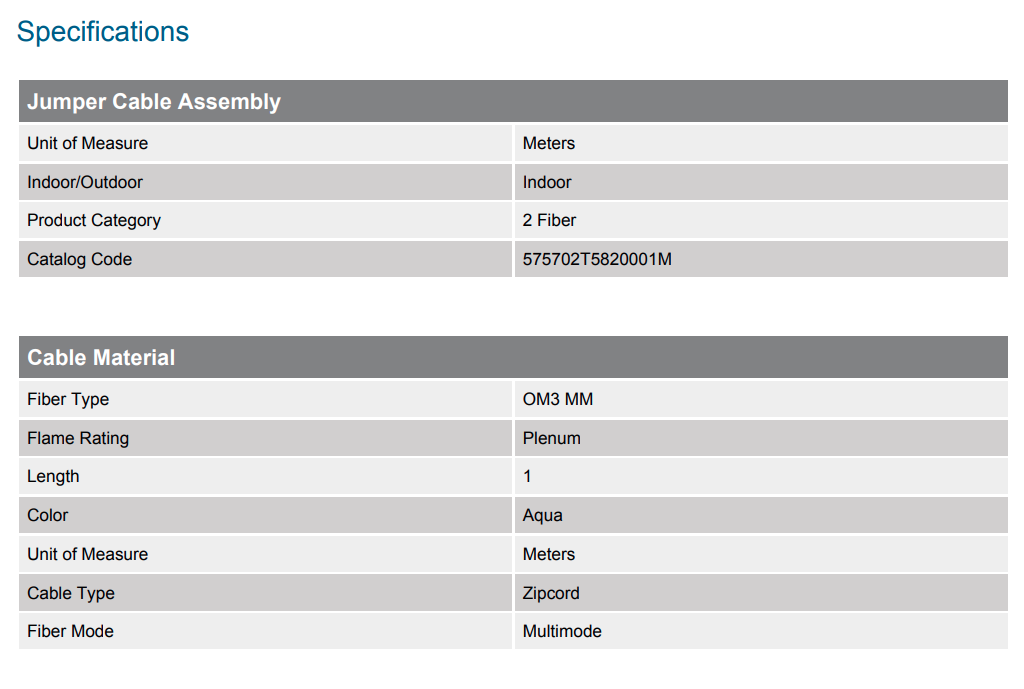1024x689 pixels.
Task: Click the Indoor value cell
Action: [x=761, y=182]
